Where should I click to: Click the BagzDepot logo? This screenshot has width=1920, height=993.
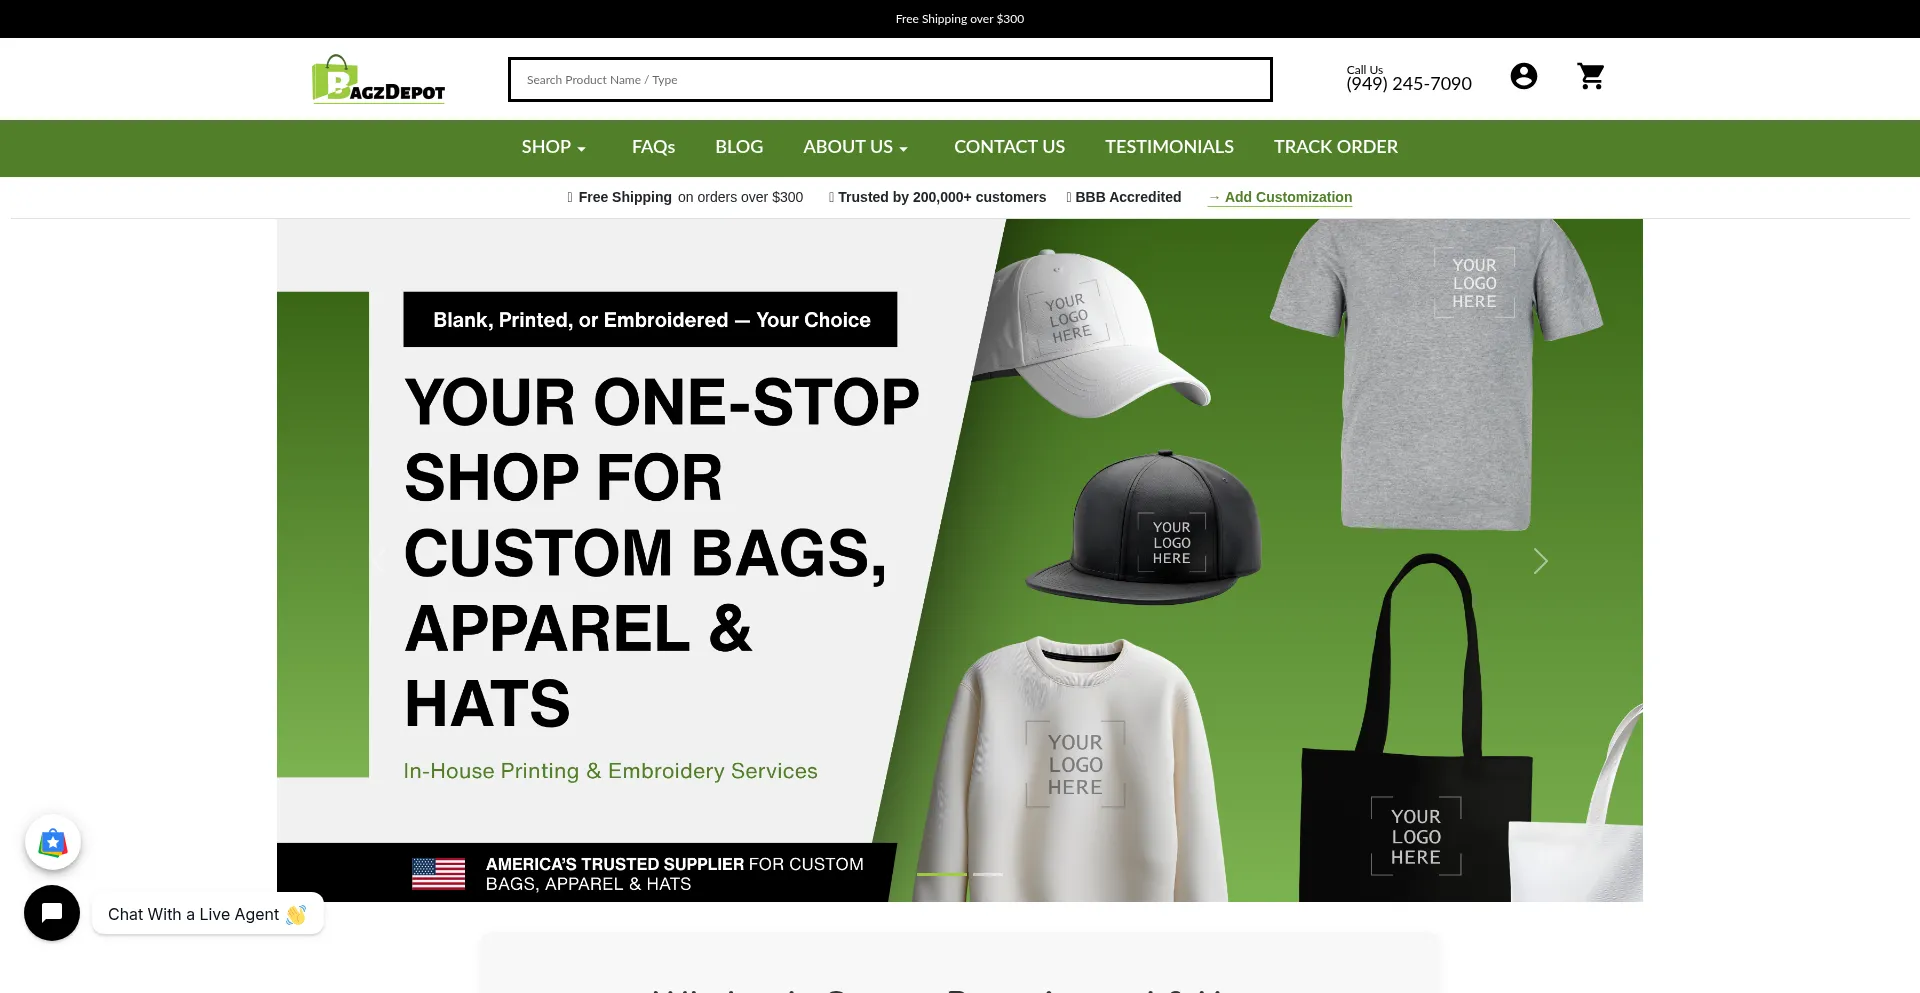coord(379,79)
